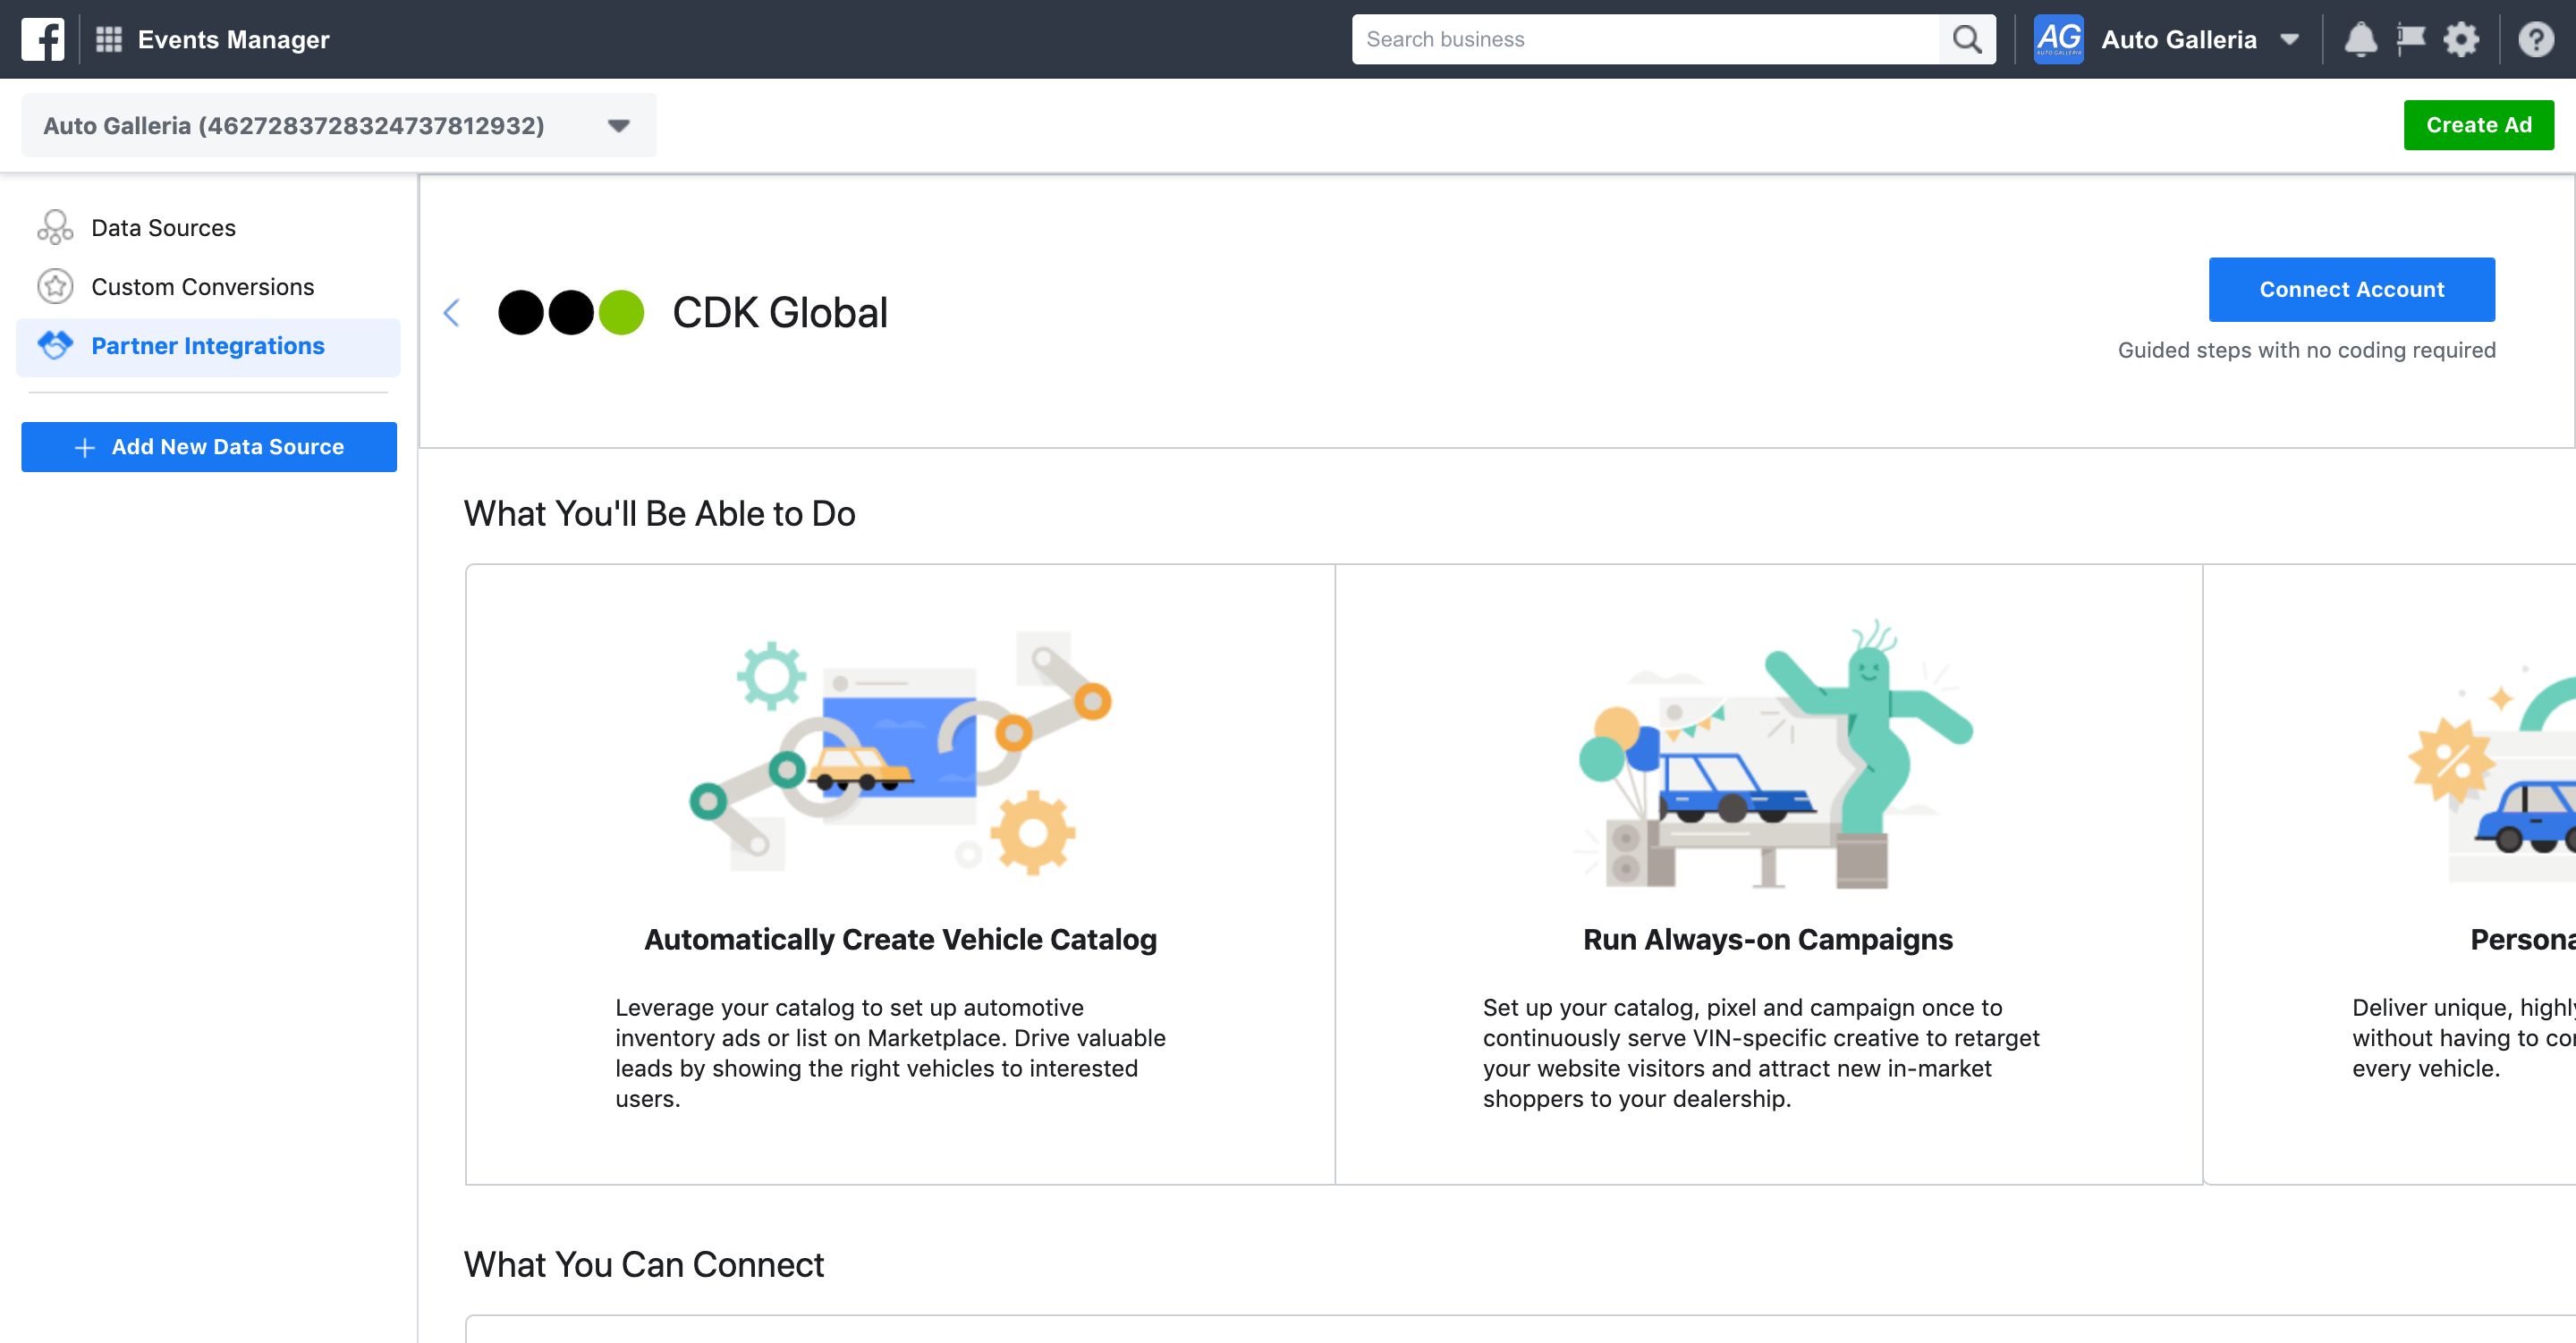Click the Facebook logo icon

43,39
